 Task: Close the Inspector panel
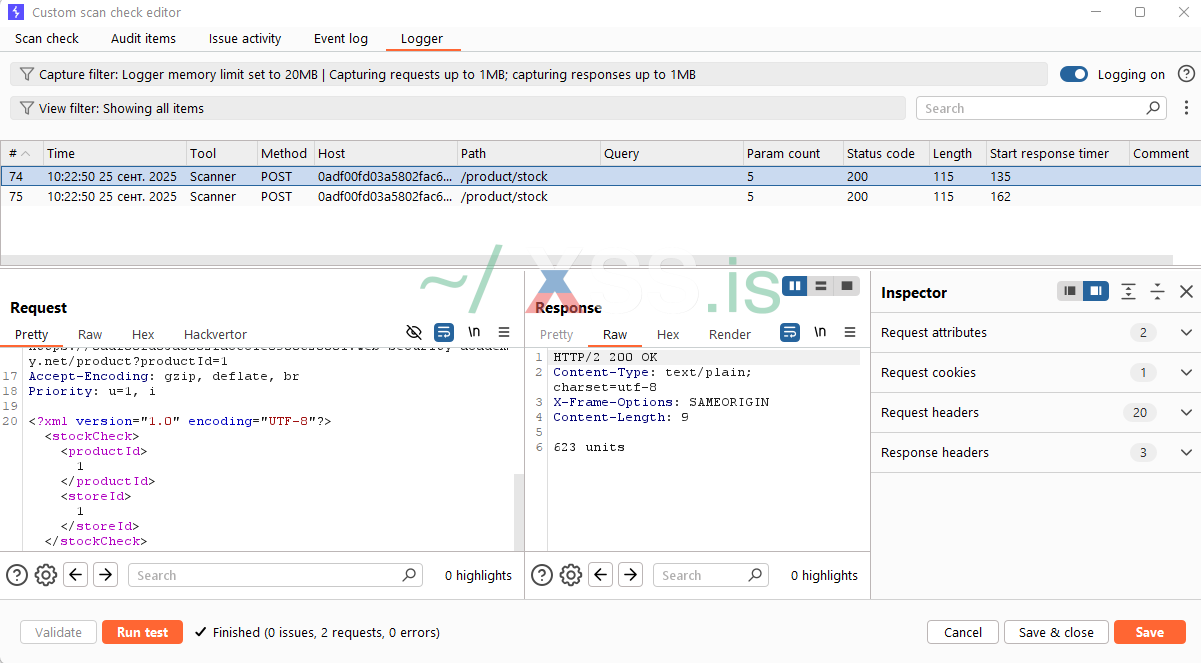tap(1186, 292)
